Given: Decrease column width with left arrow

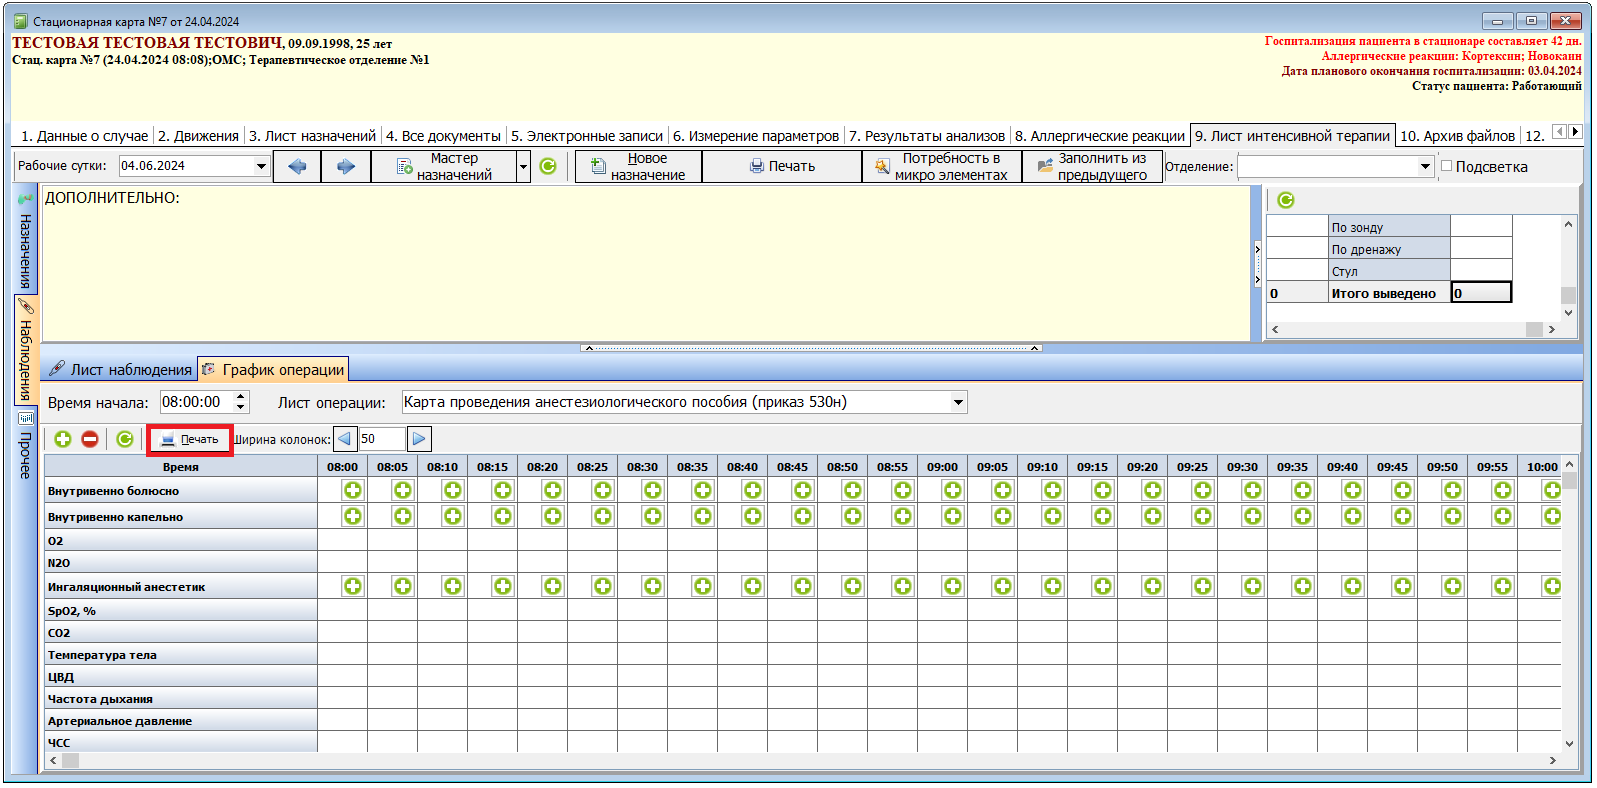Looking at the screenshot, I should coord(345,439).
